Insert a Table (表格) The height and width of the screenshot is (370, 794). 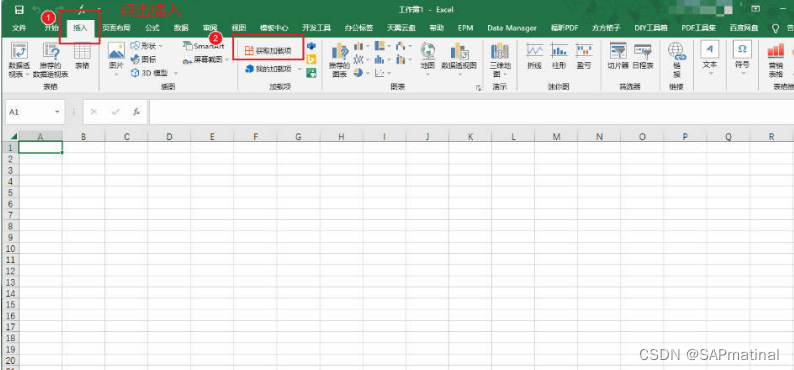(82, 56)
